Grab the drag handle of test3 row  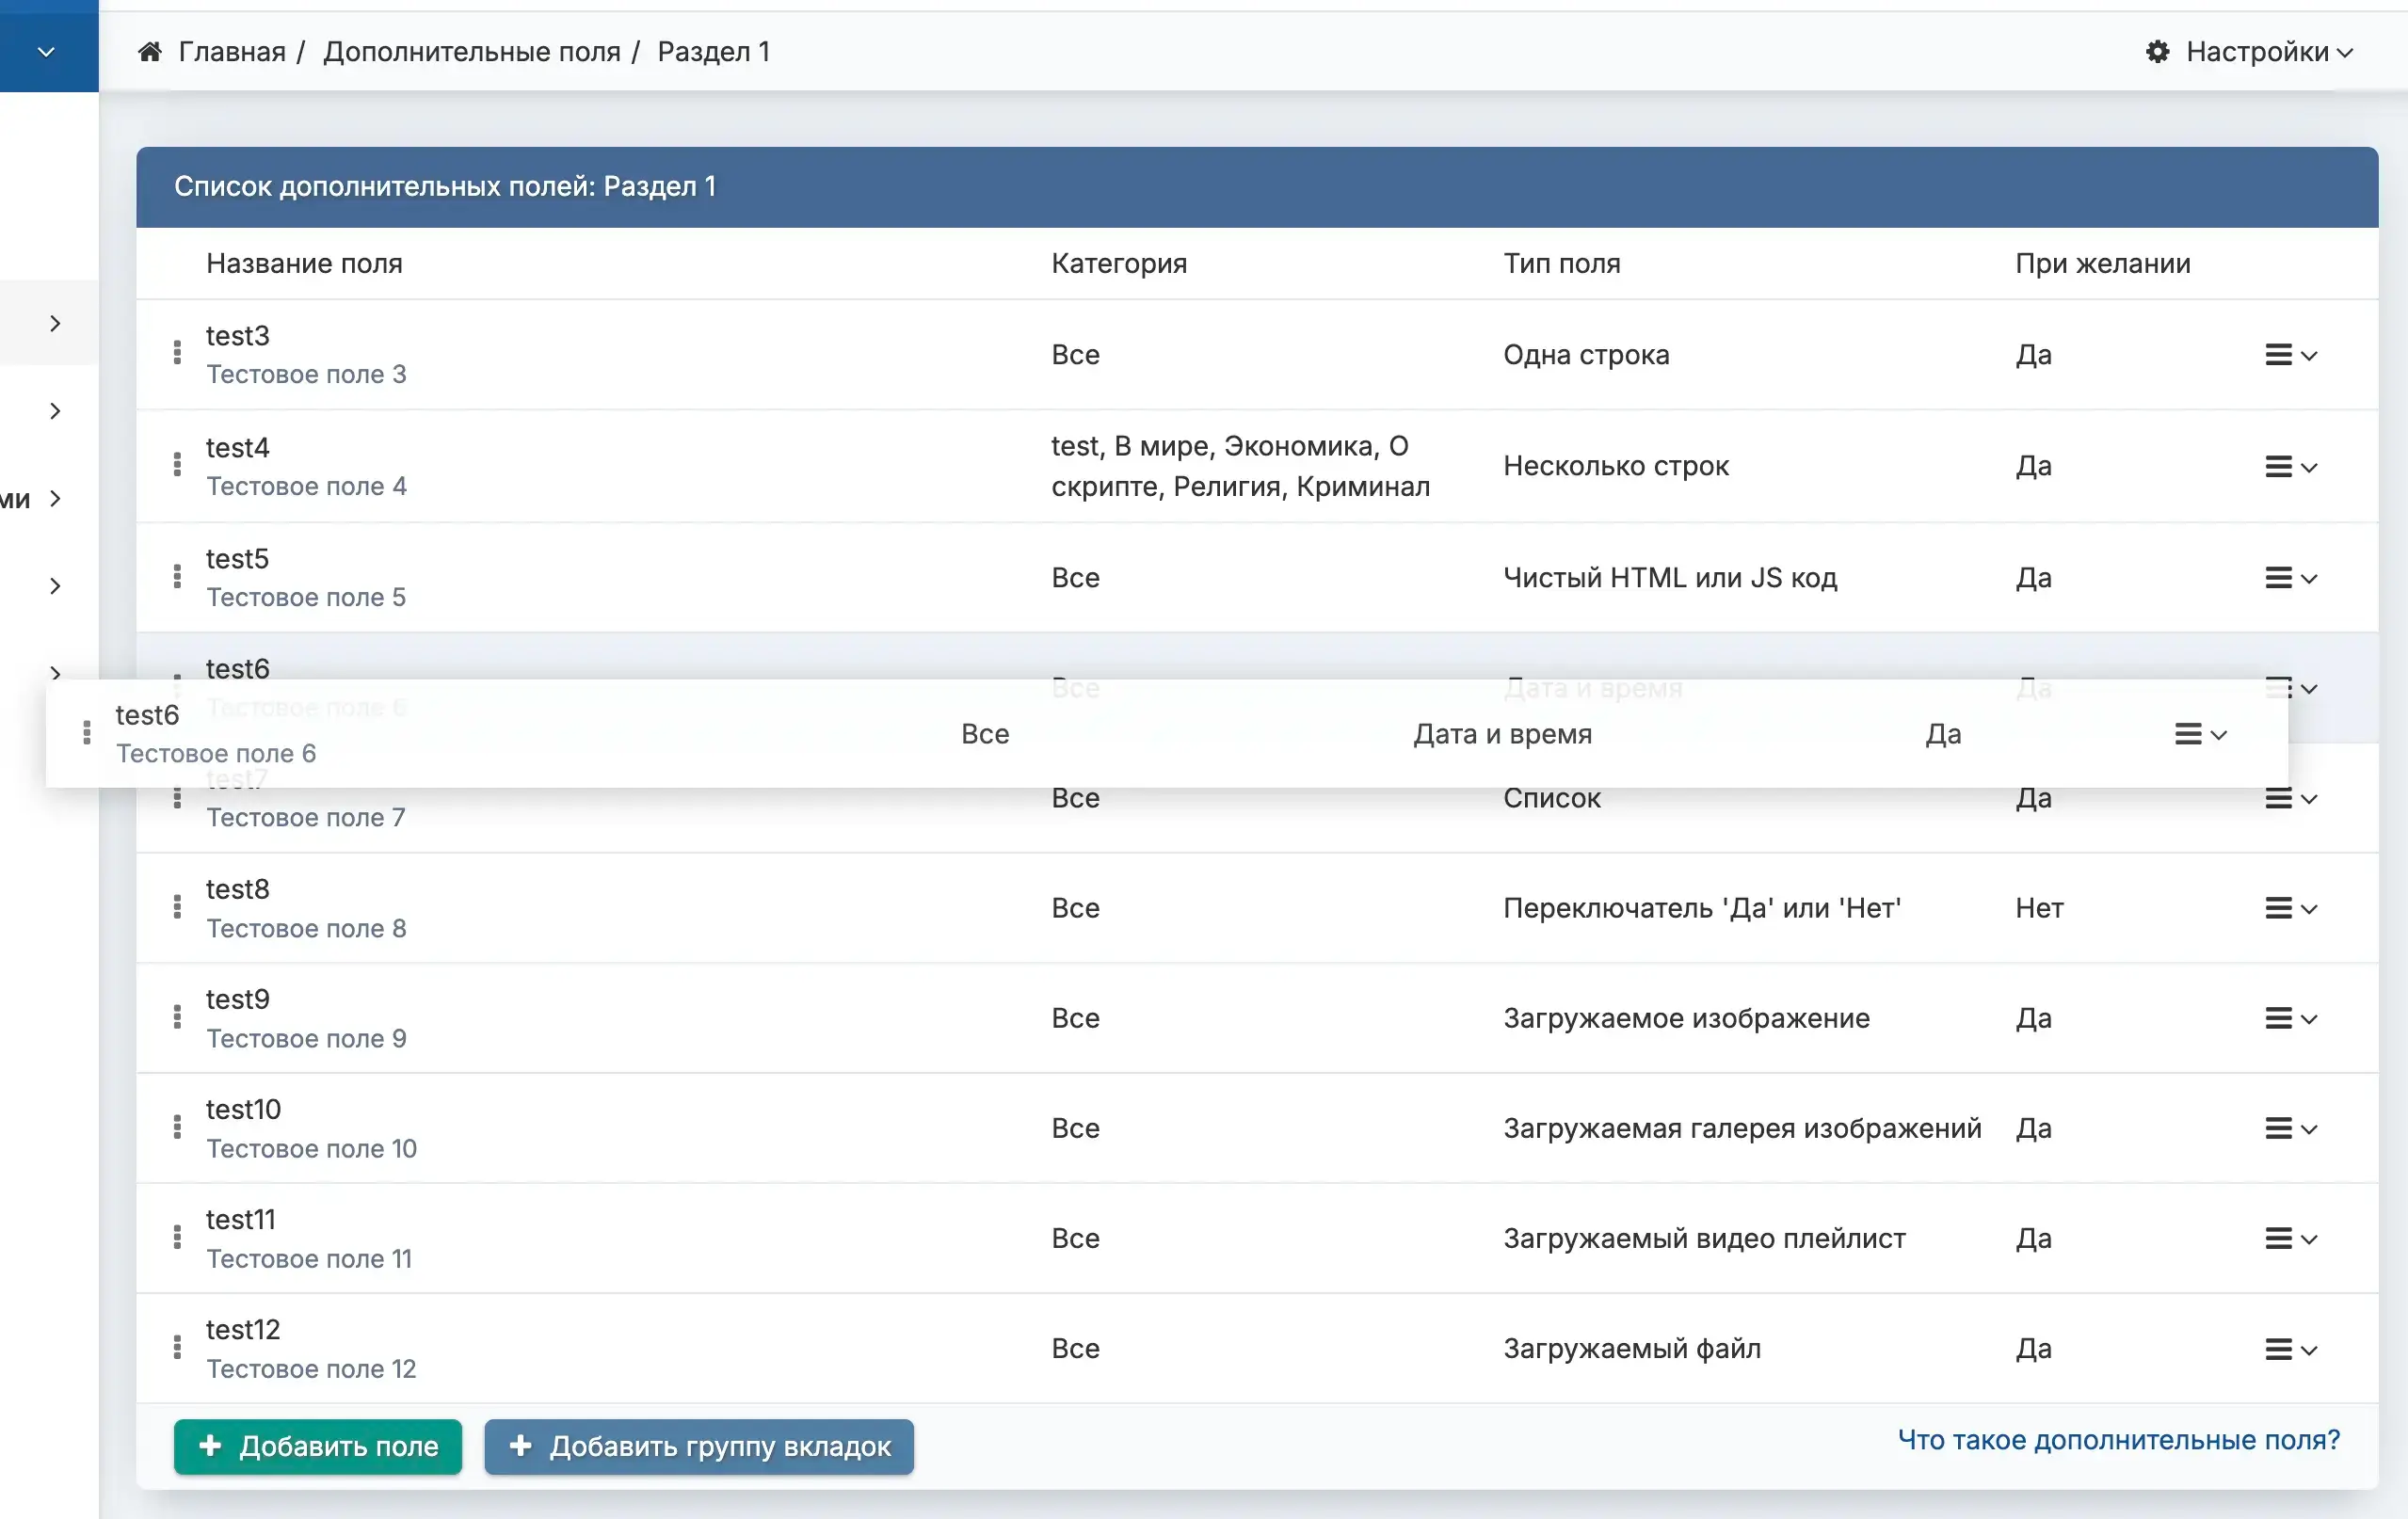coord(177,352)
